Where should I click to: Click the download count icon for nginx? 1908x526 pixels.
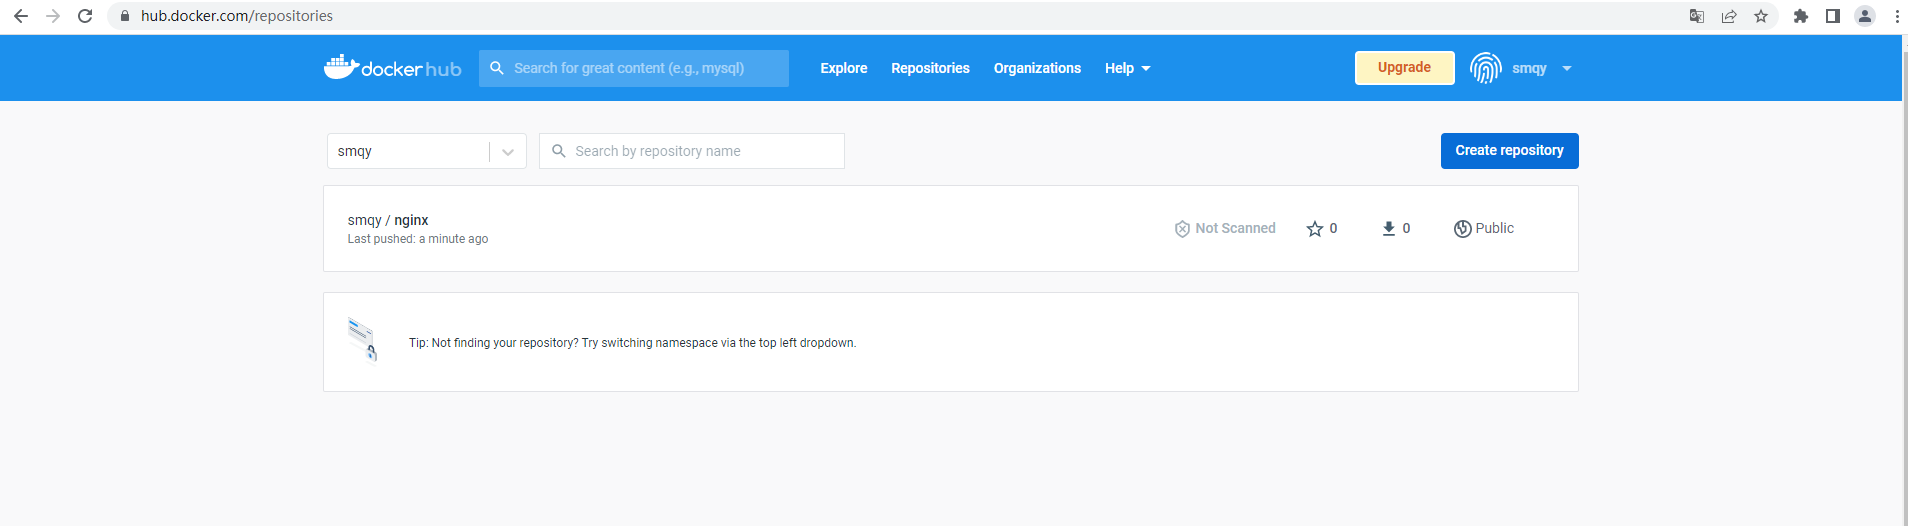[1388, 229]
